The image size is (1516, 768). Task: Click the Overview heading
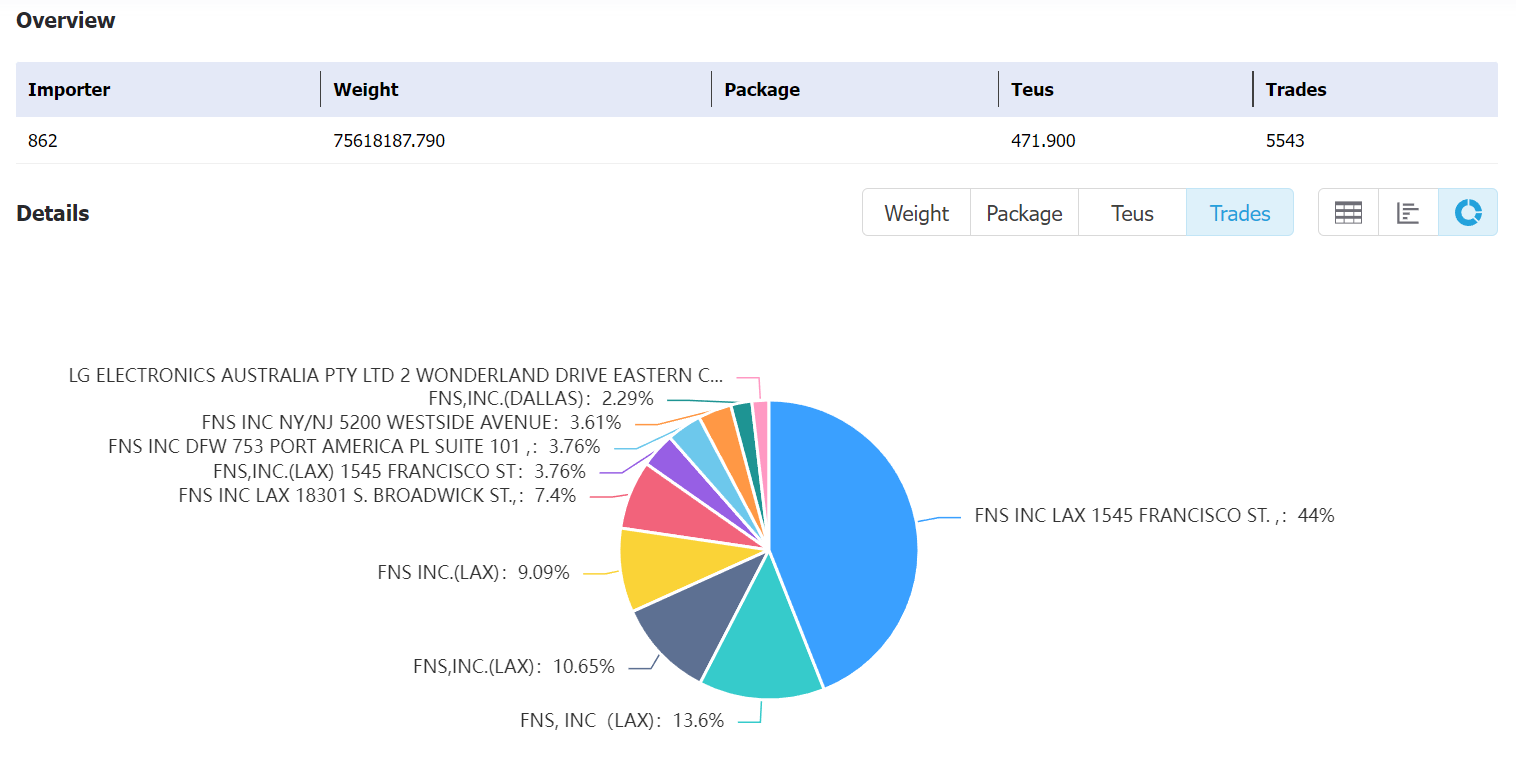click(66, 20)
